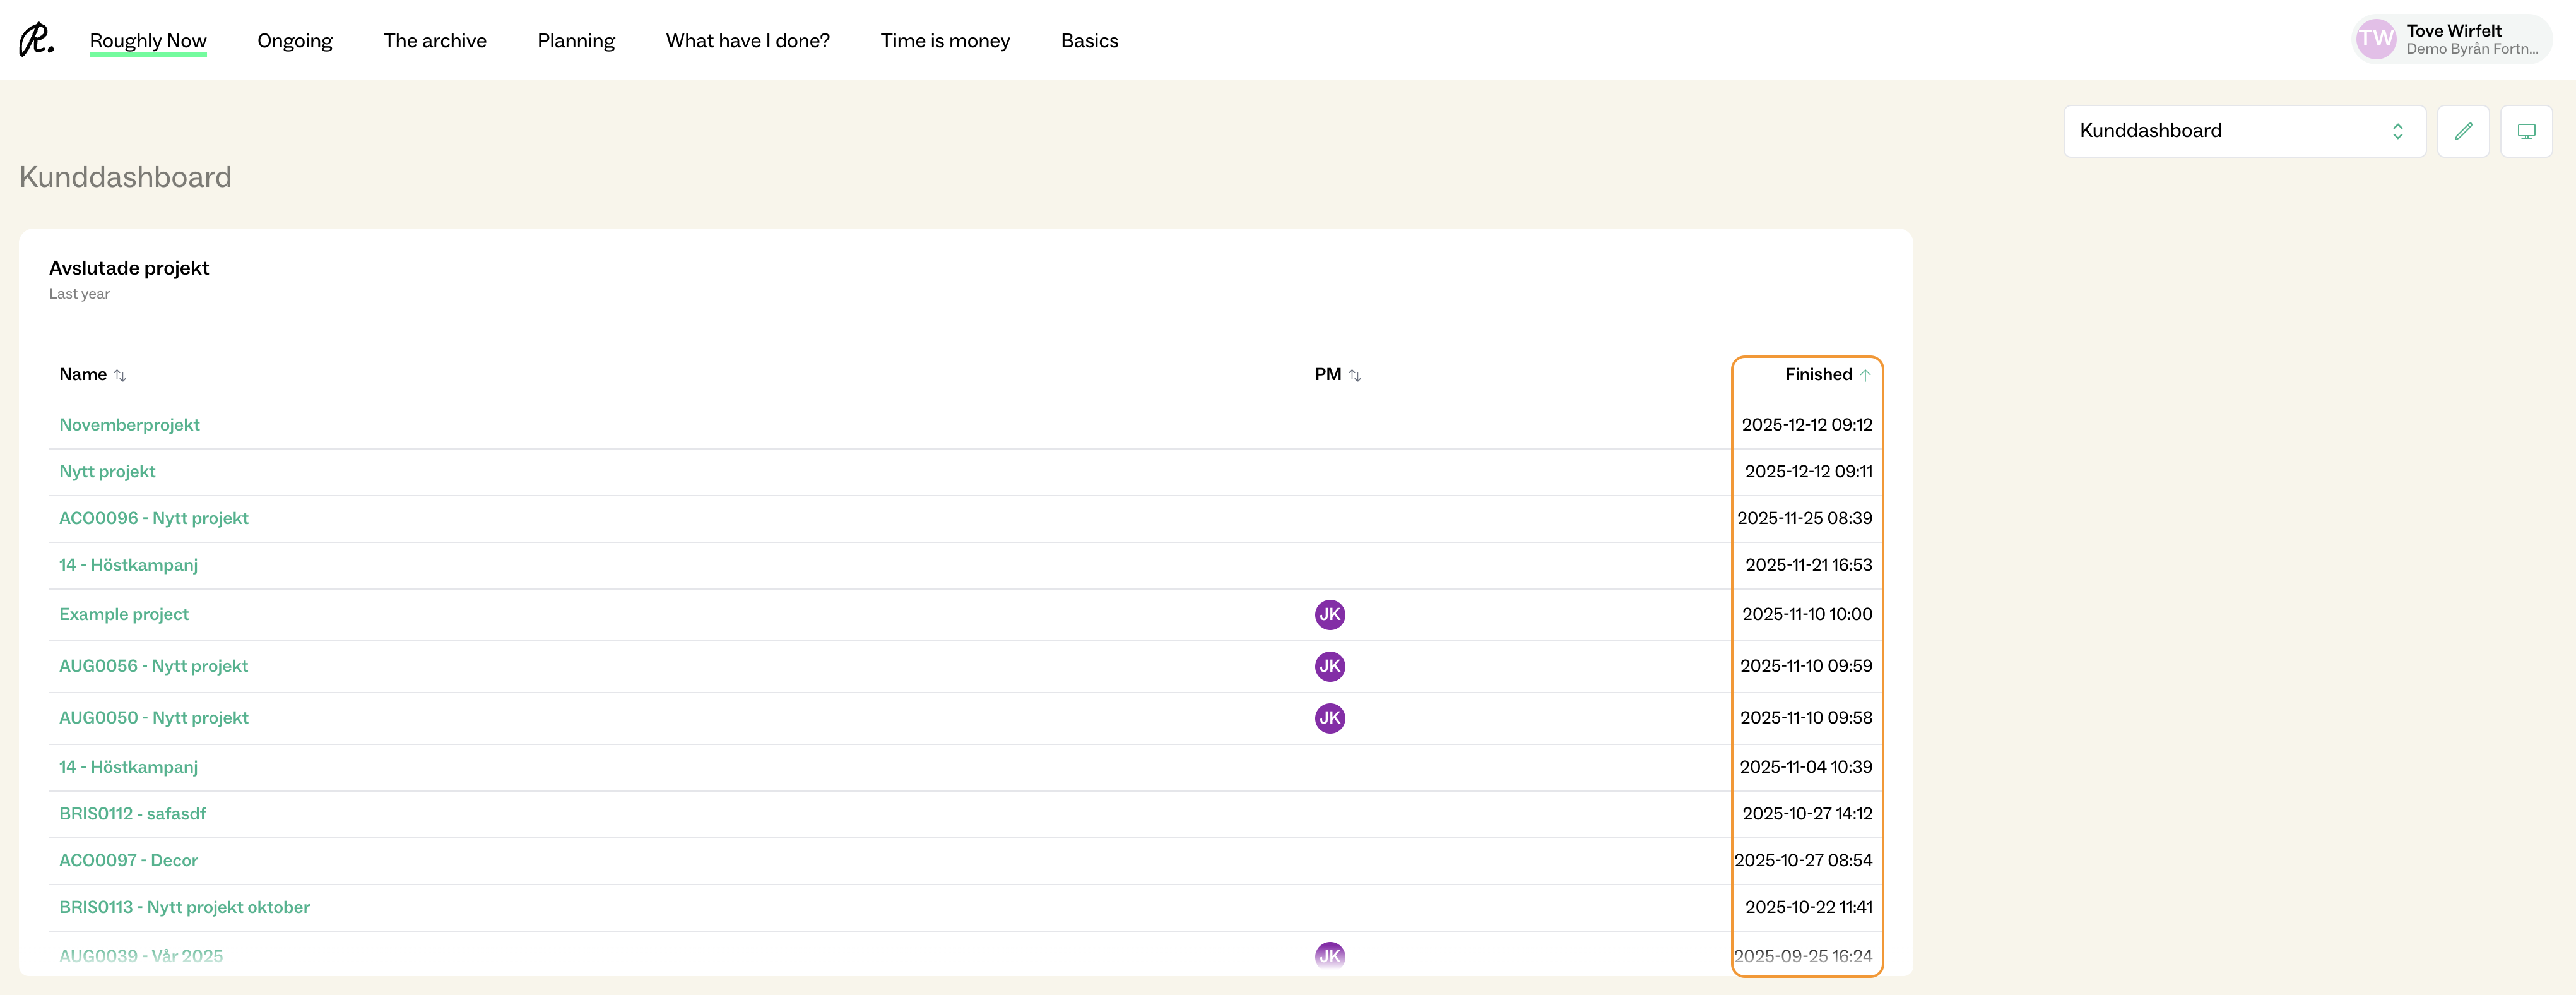
Task: Sort by PM column arrows
Action: click(1355, 376)
